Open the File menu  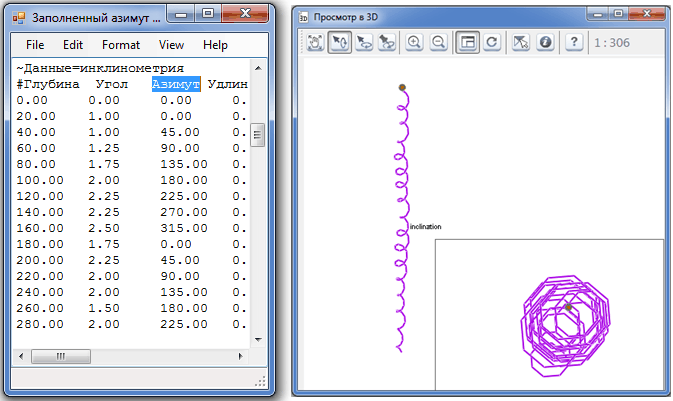click(35, 45)
